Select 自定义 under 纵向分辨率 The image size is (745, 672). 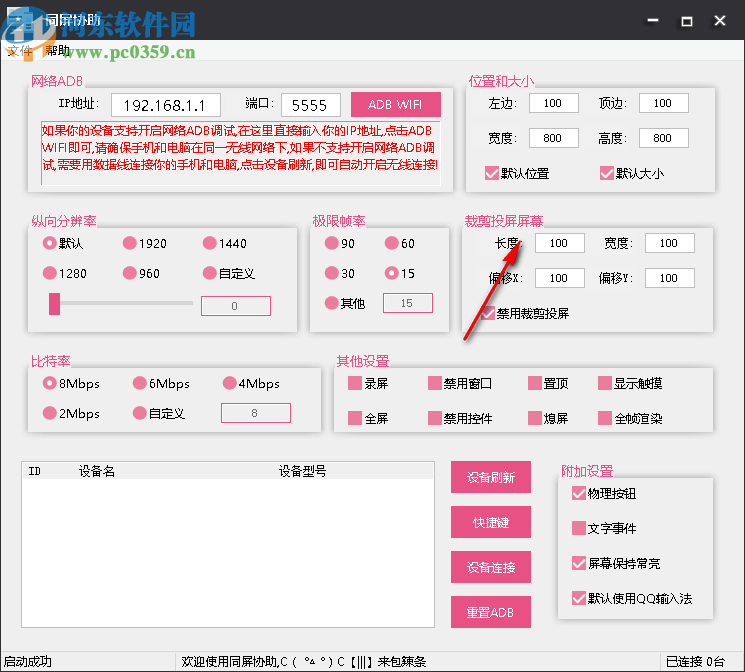[210, 273]
